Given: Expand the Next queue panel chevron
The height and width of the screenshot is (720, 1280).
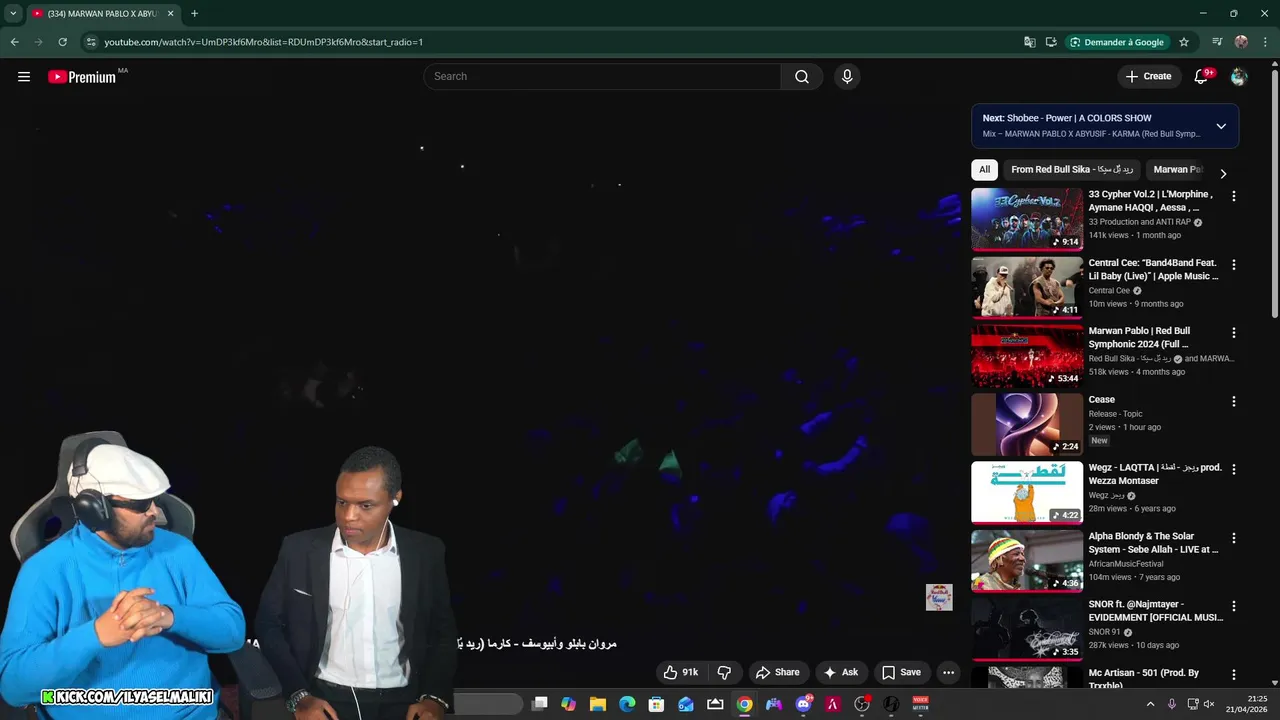Looking at the screenshot, I should pyautogui.click(x=1221, y=126).
